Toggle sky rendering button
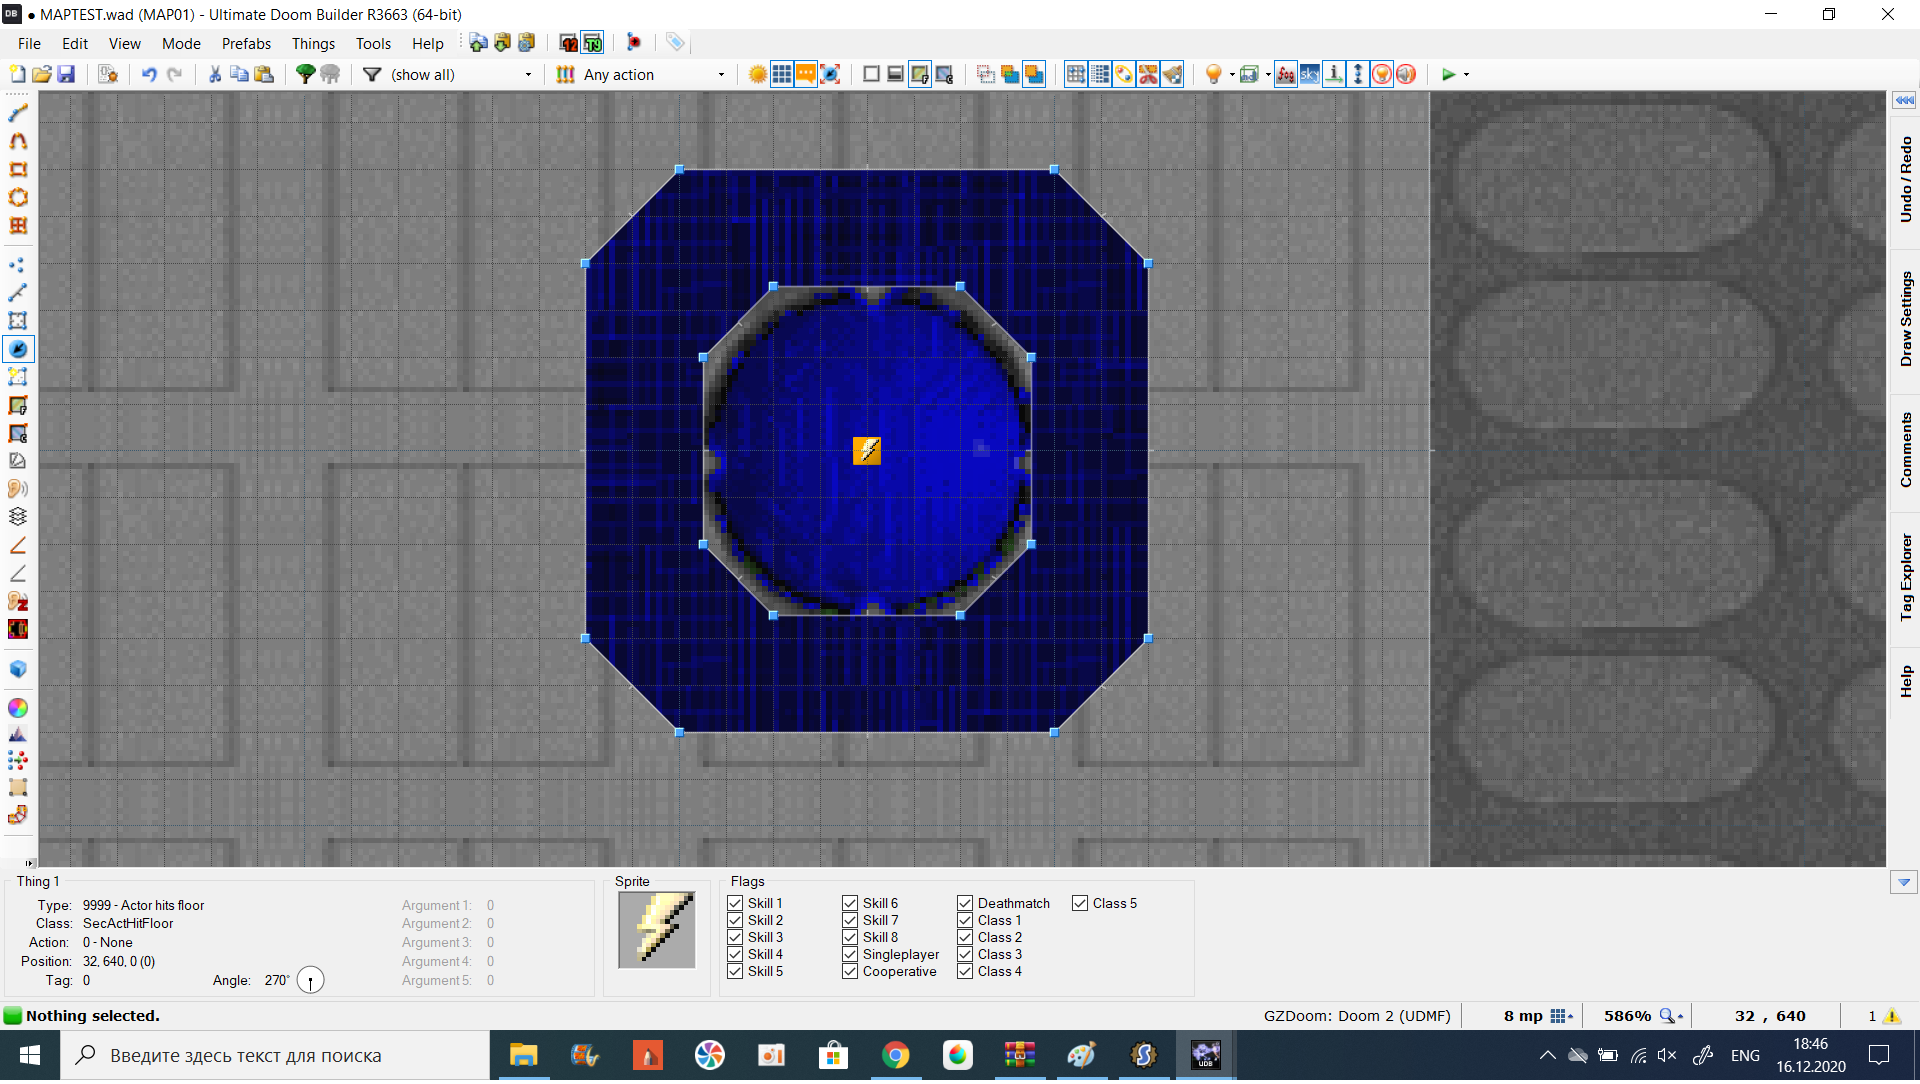 (x=1310, y=74)
